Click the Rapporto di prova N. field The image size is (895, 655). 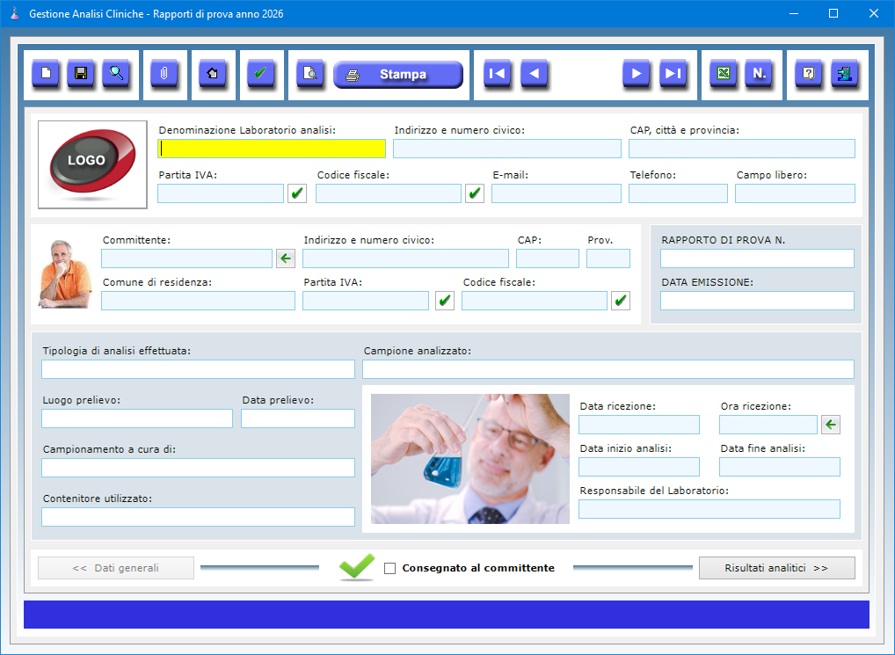tap(757, 258)
